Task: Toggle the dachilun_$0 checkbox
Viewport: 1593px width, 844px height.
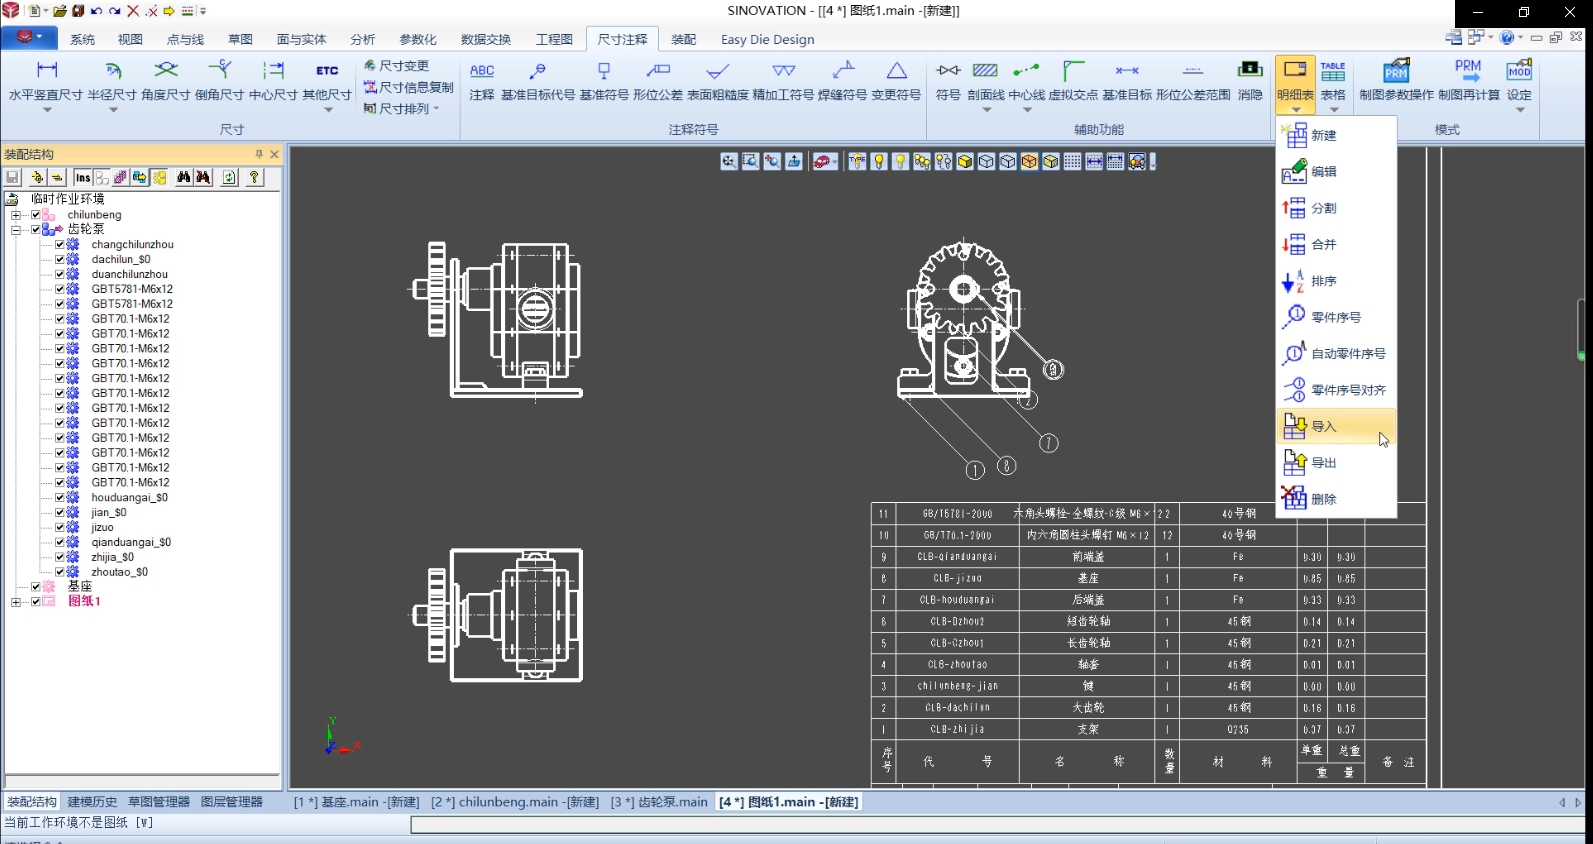Action: [60, 259]
